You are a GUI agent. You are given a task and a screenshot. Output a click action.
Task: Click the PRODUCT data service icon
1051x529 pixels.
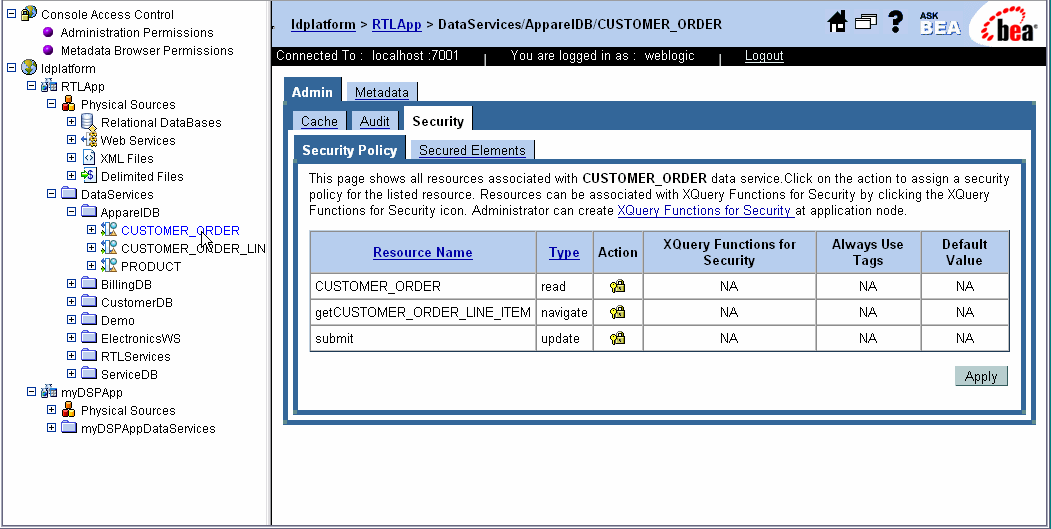[109, 266]
